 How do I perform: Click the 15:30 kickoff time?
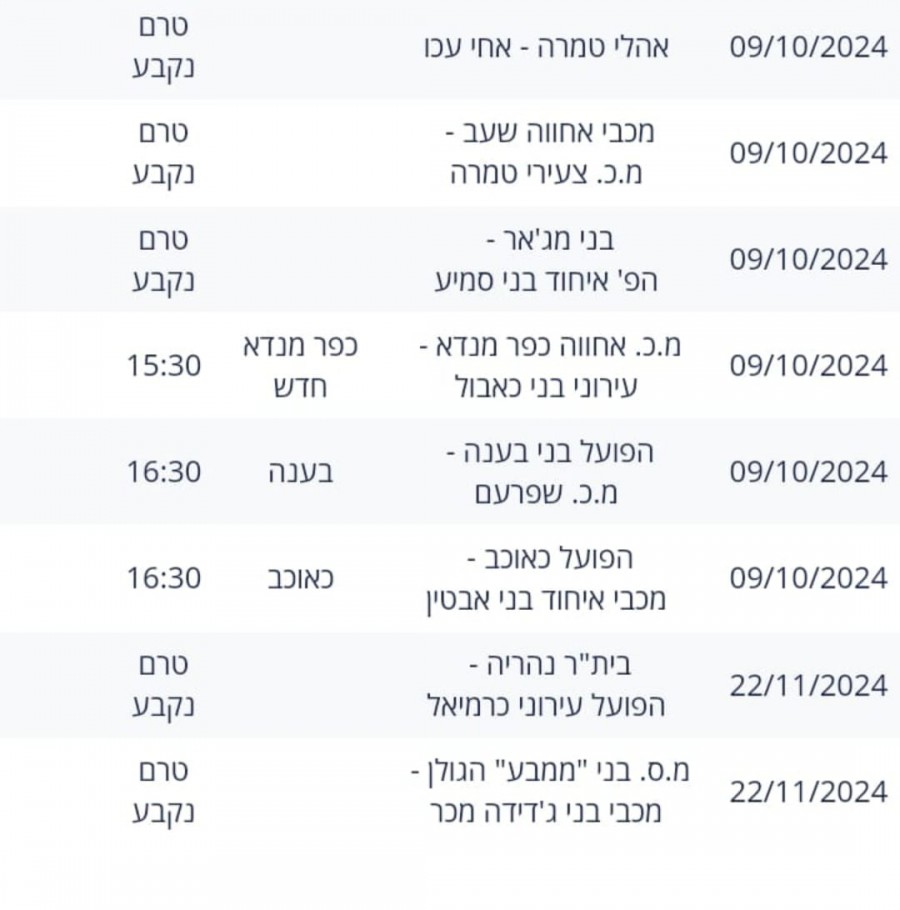(163, 366)
